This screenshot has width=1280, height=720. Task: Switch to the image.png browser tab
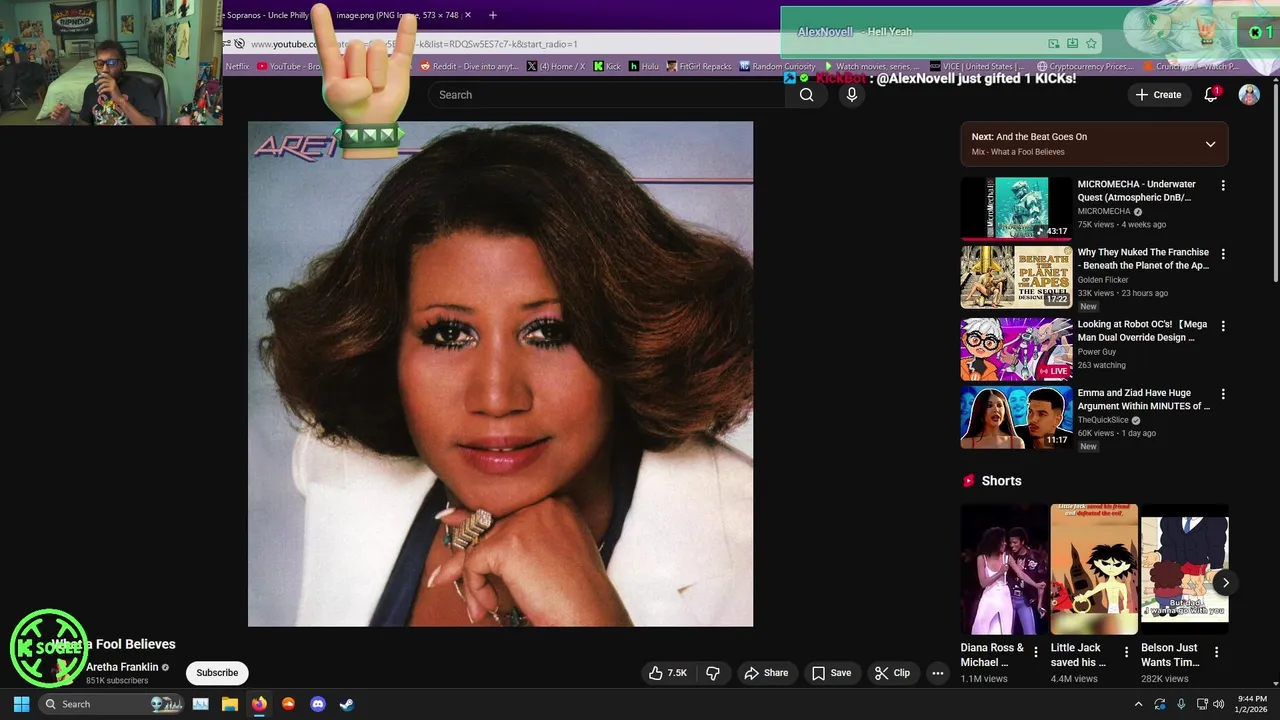[397, 15]
